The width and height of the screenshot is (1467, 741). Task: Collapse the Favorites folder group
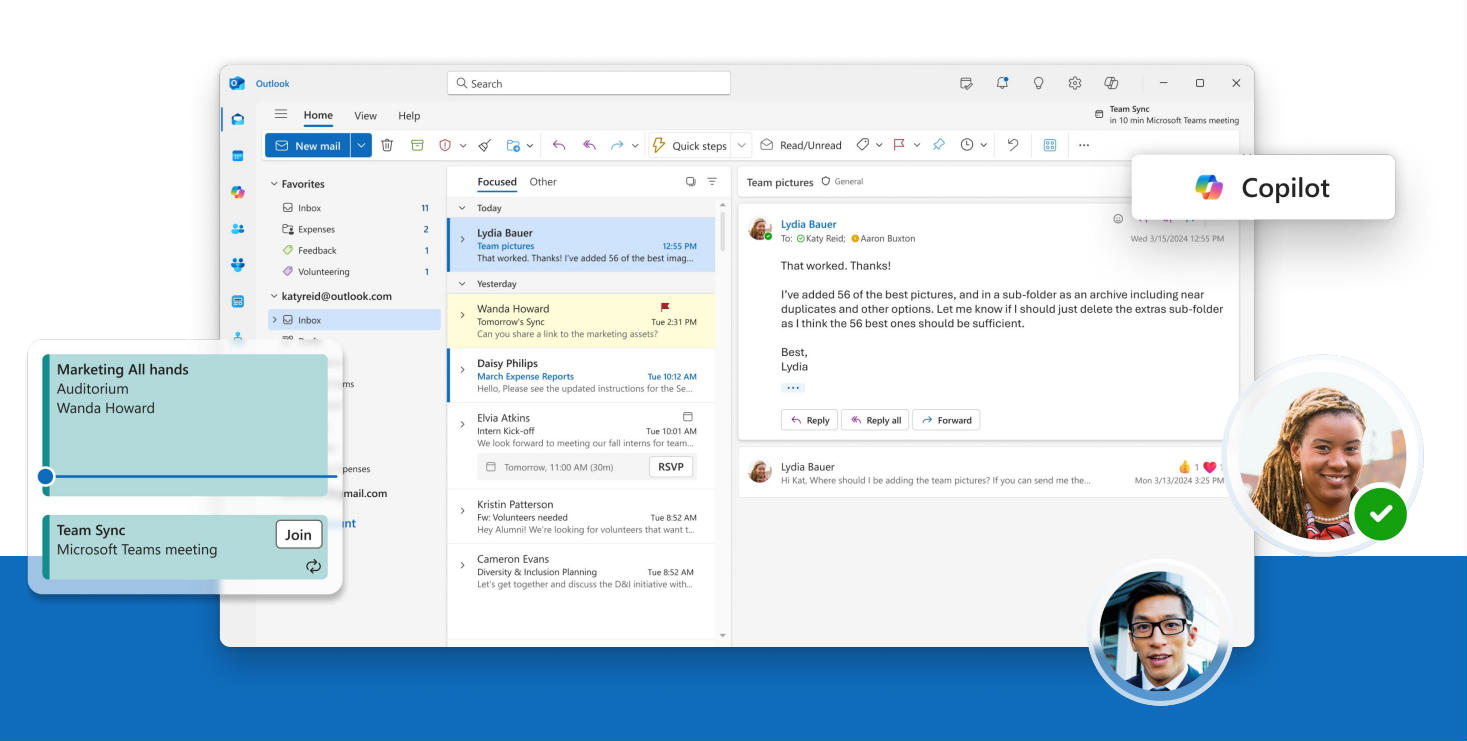[274, 184]
